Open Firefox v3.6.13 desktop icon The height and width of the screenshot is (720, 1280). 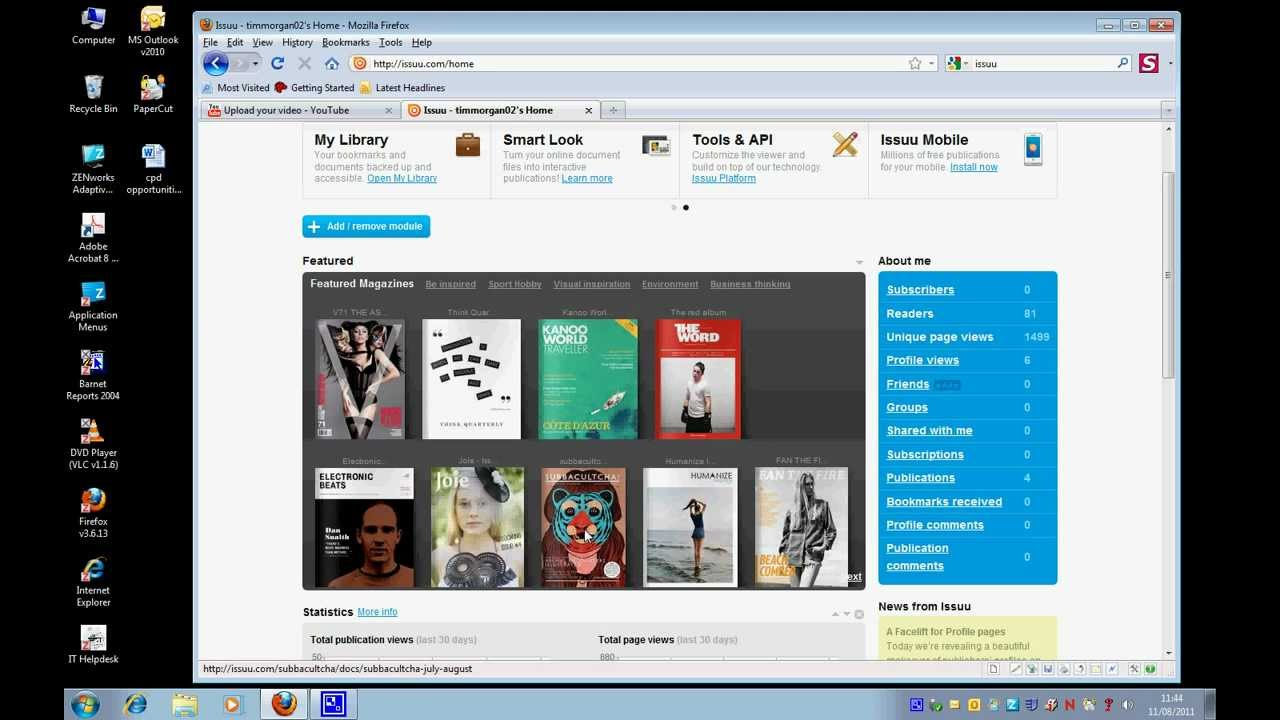click(x=93, y=514)
